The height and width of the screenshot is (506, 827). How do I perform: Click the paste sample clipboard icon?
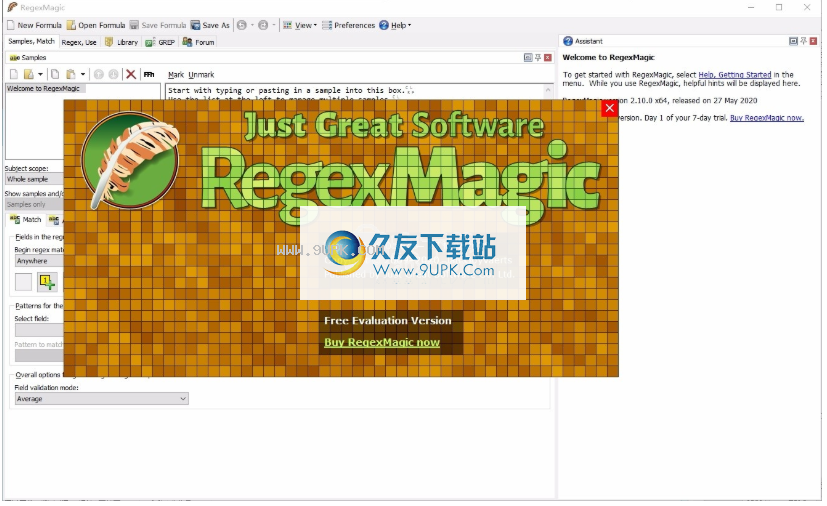pos(71,74)
